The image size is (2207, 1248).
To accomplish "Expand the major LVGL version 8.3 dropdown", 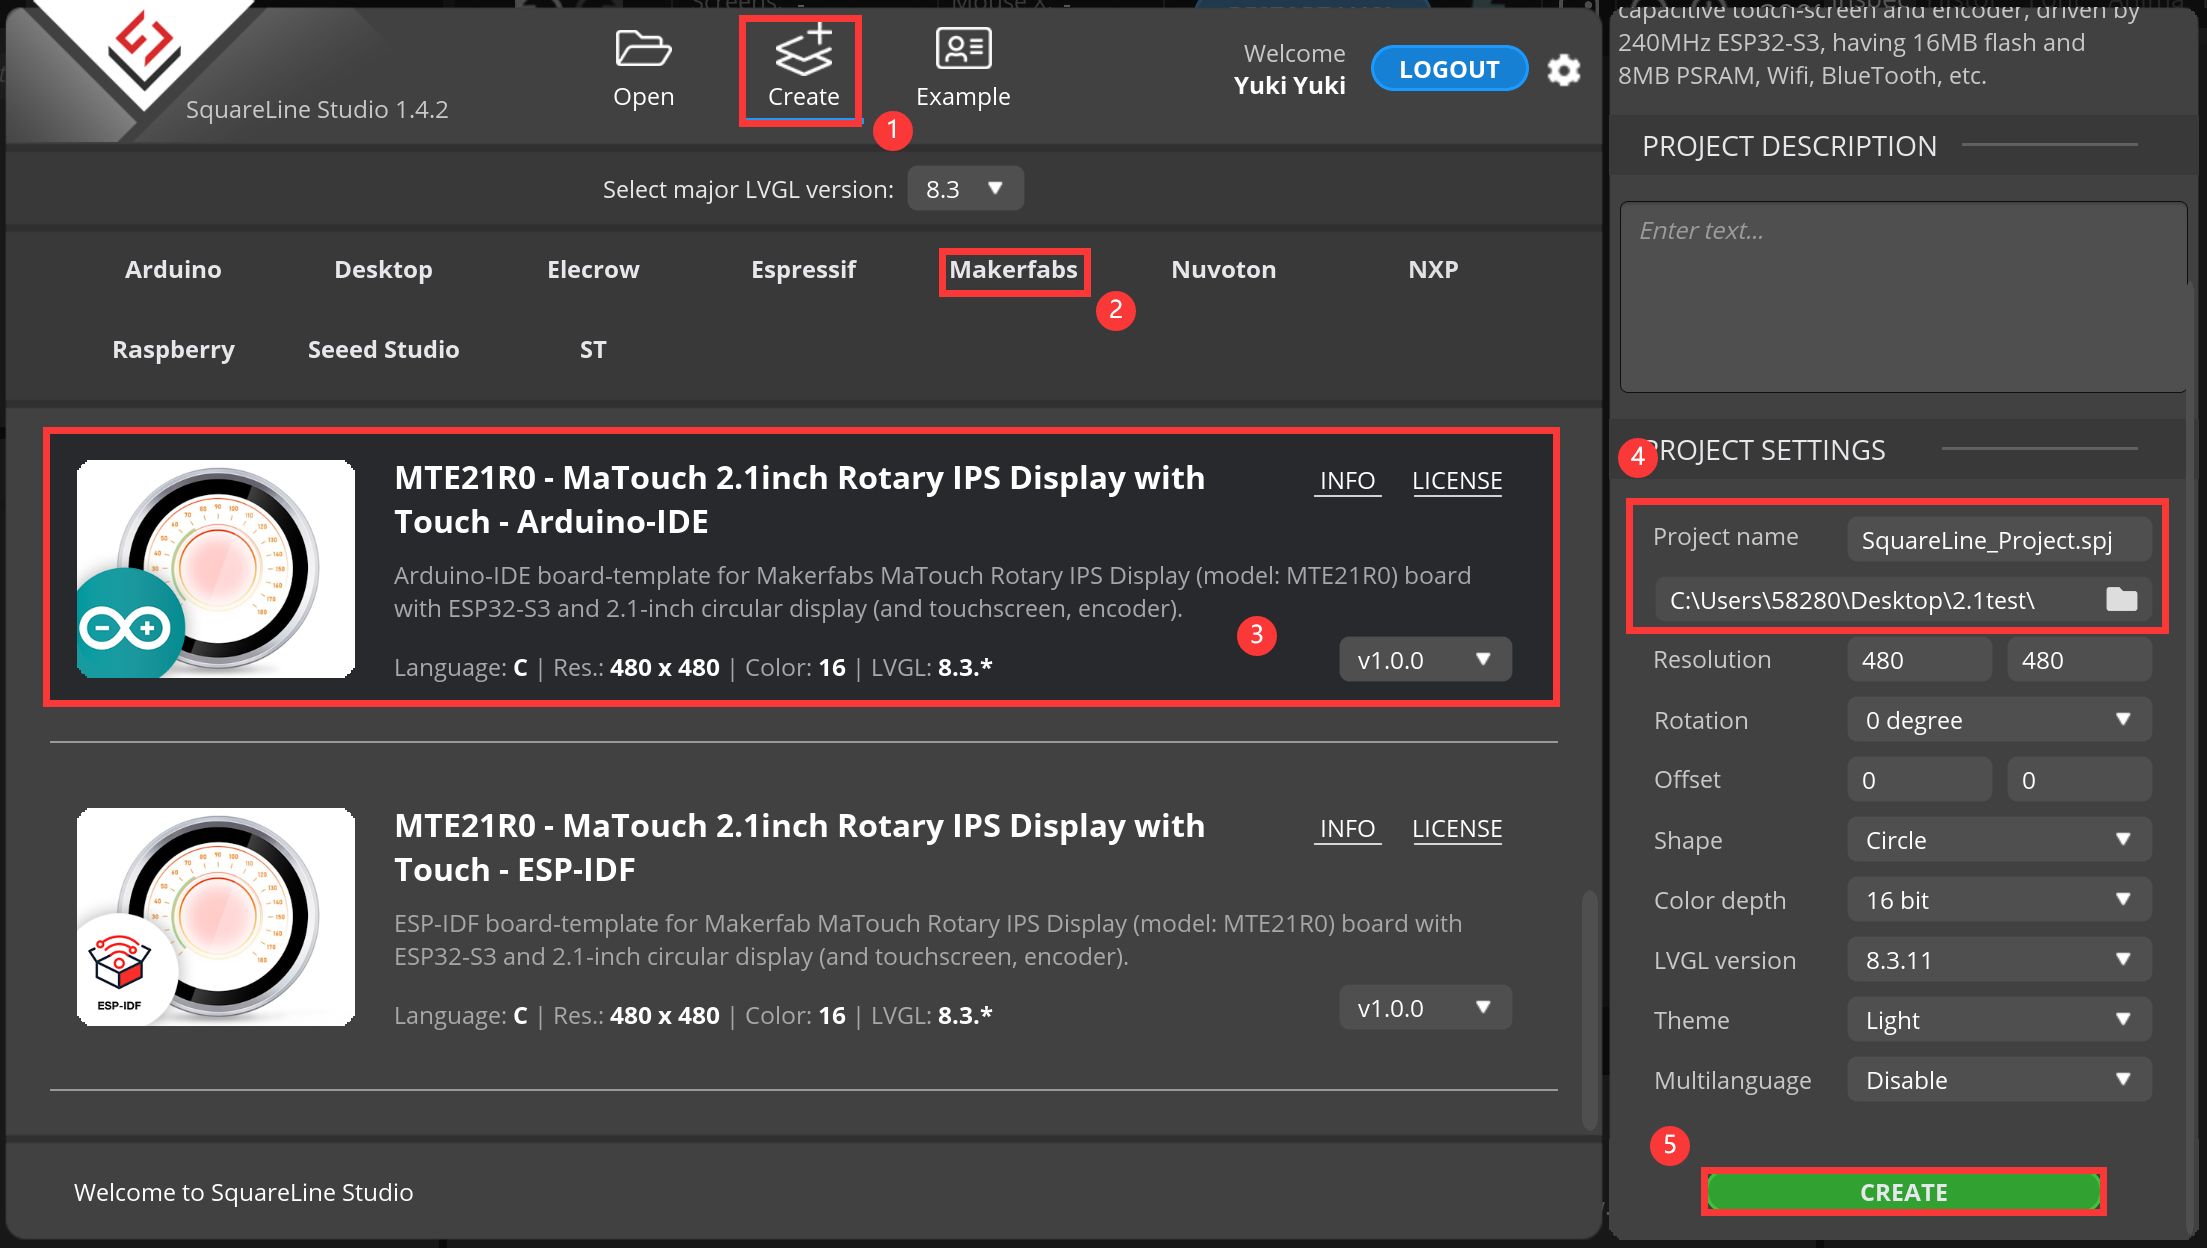I will click(965, 189).
